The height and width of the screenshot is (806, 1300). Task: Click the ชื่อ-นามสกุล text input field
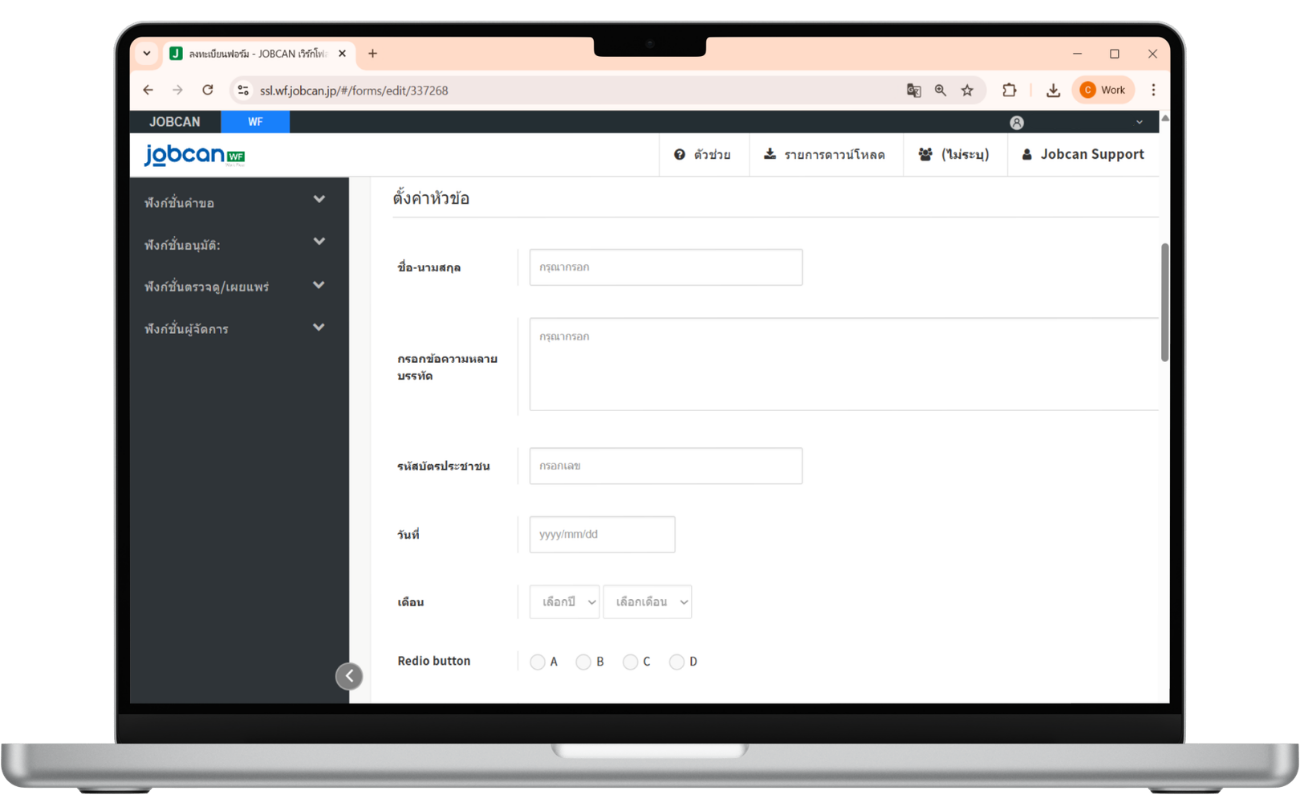pos(665,268)
